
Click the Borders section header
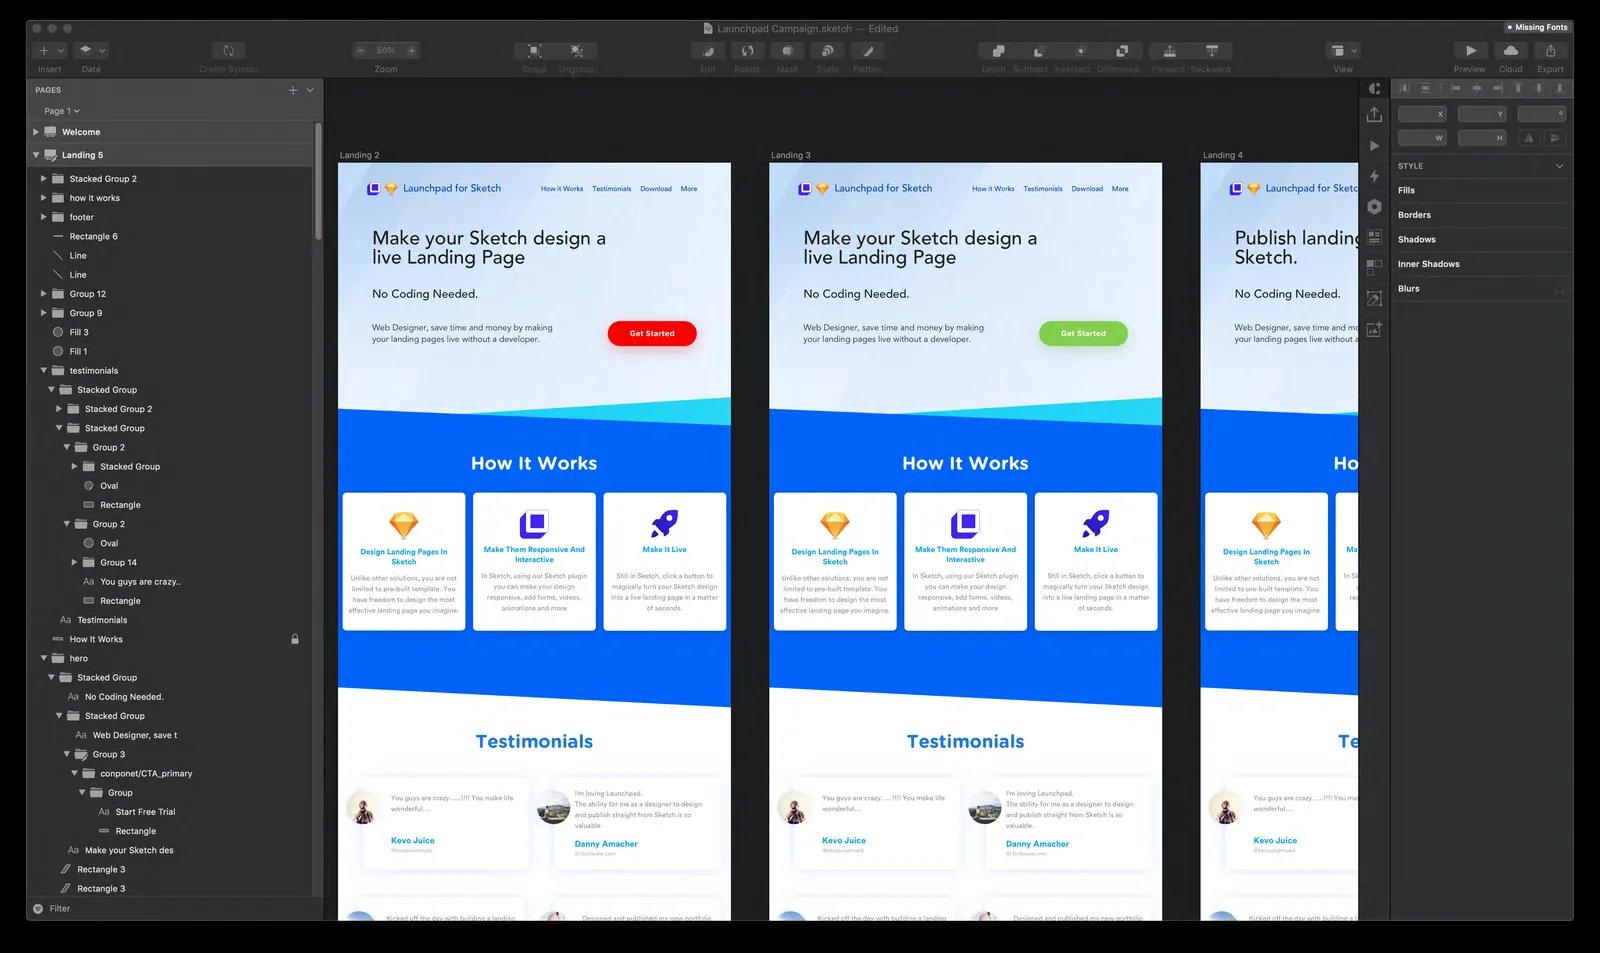(1414, 215)
